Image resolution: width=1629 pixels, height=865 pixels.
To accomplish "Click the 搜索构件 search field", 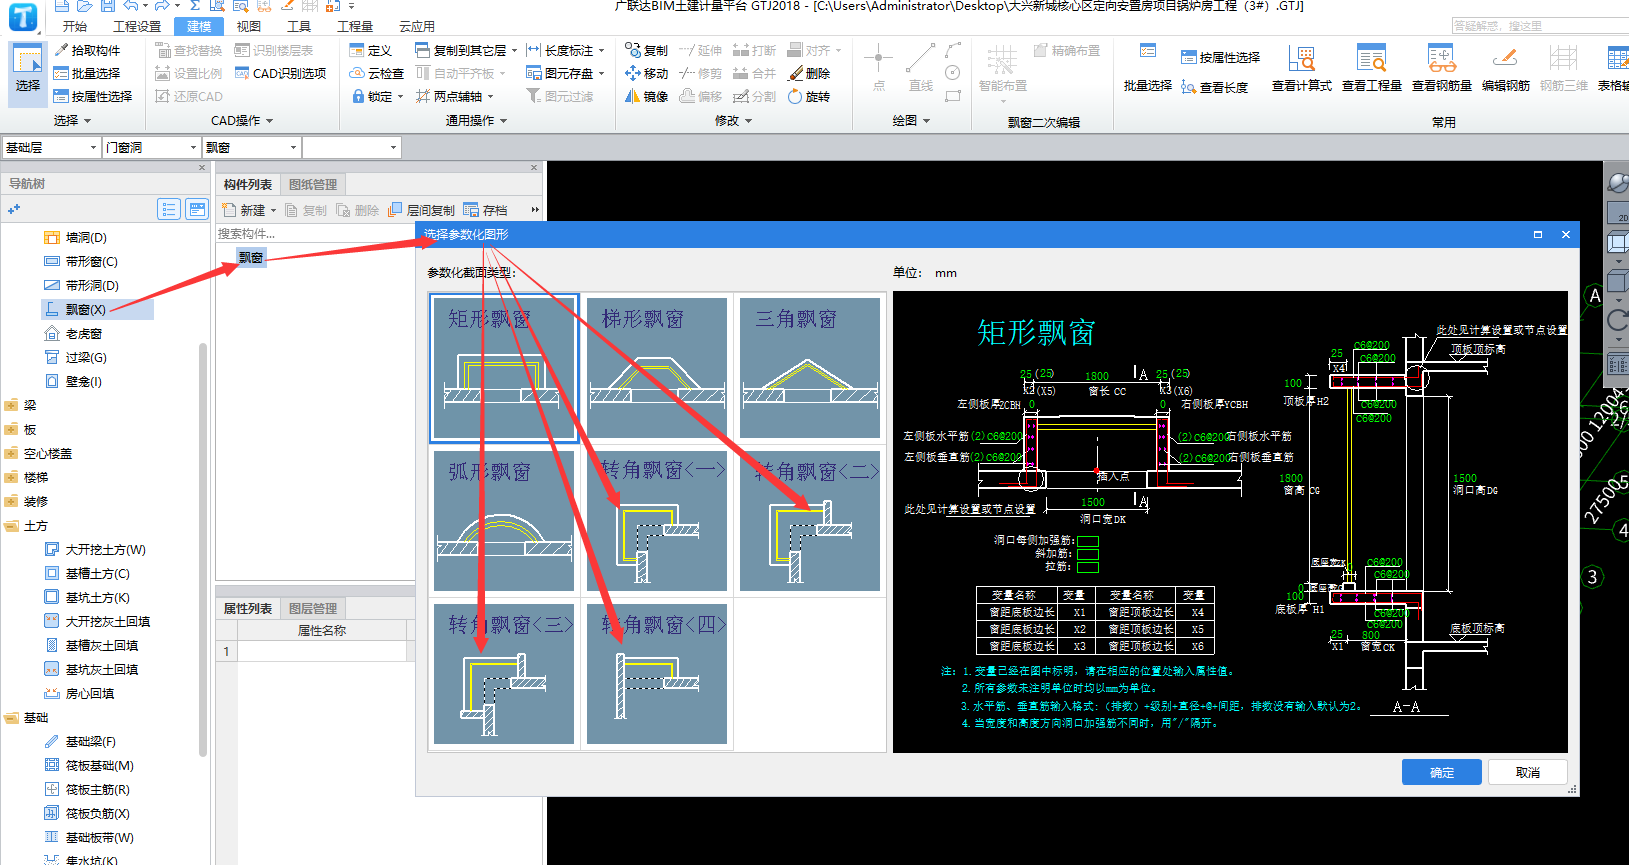I will coord(315,233).
